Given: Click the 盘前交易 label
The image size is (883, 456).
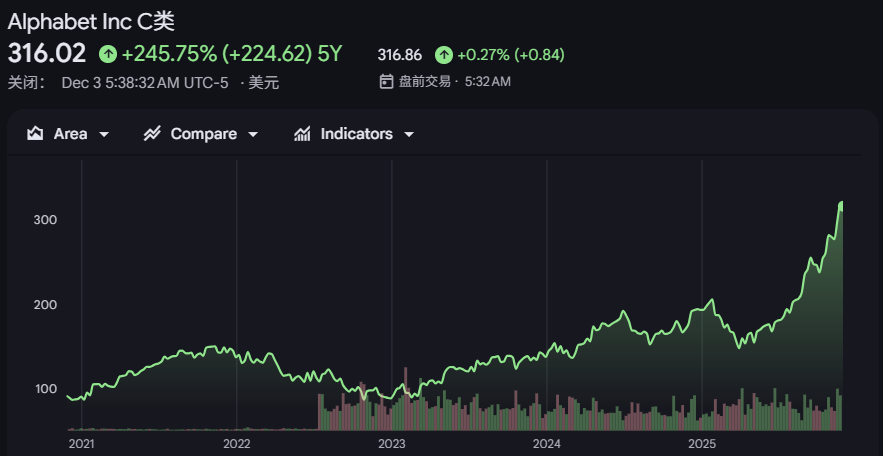Looking at the screenshot, I should pyautogui.click(x=425, y=82).
